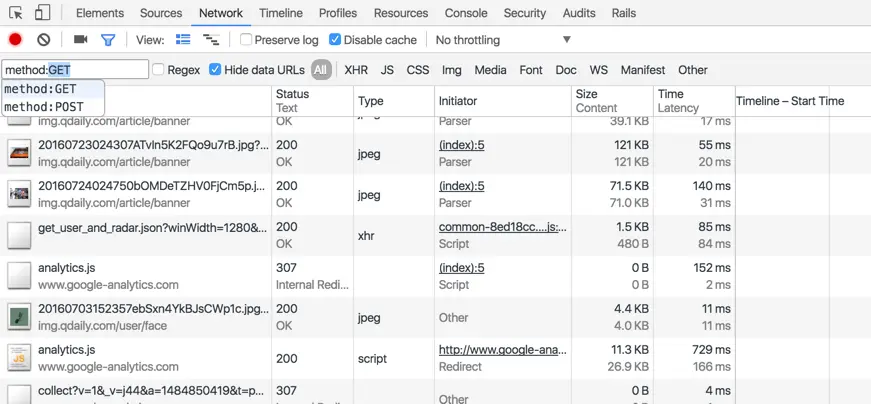Open (index):5 initiator link of 121 KB jpeg

pyautogui.click(x=462, y=145)
